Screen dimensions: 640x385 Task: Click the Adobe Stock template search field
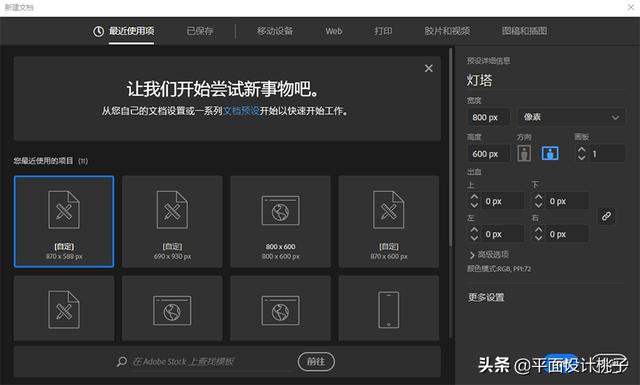(x=212, y=362)
